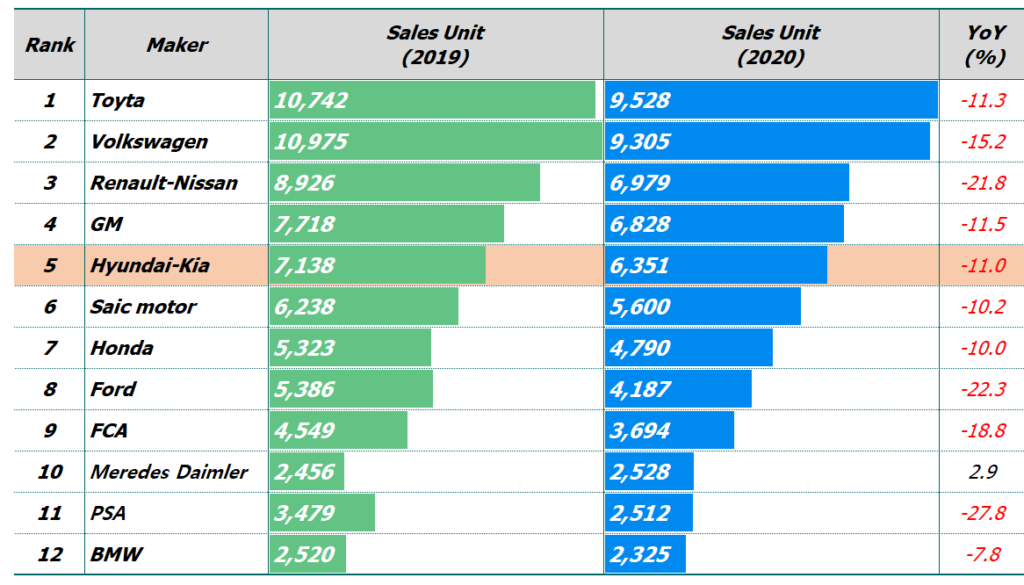1024x585 pixels.
Task: Click the BMW 2,325 blue bar
Action: [646, 554]
